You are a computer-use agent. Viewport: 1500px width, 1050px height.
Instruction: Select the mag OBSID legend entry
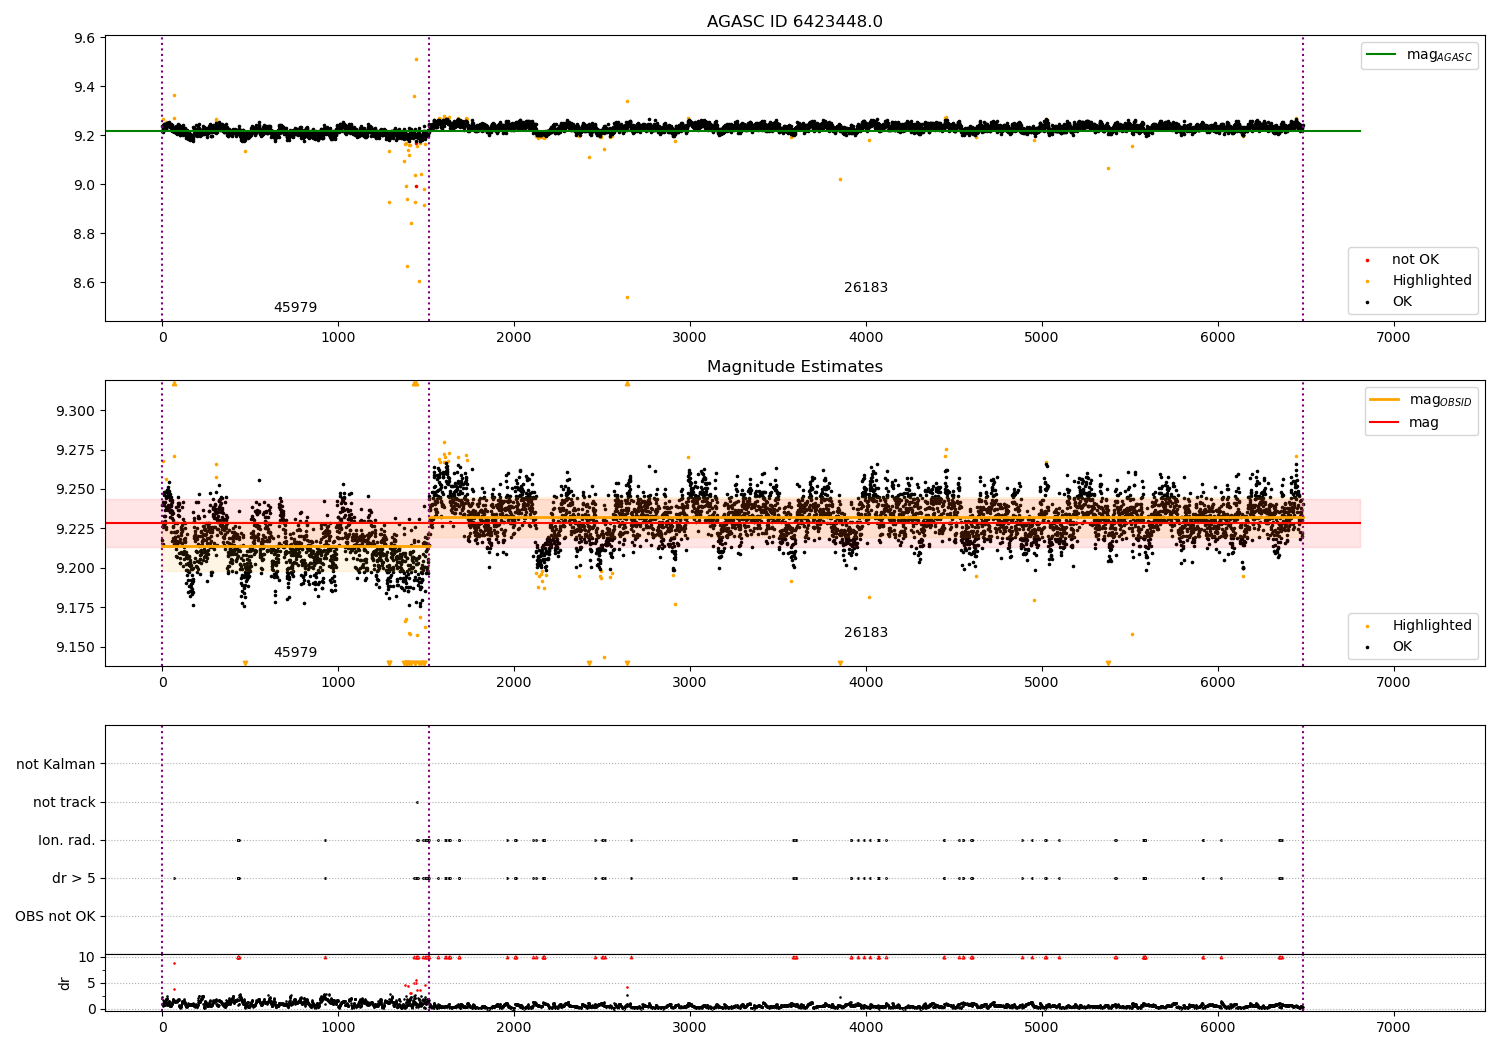pyautogui.click(x=1421, y=400)
